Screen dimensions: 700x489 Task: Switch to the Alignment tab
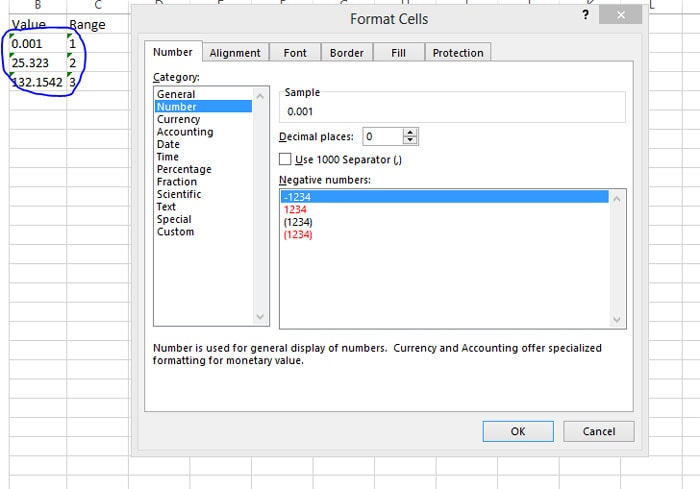(235, 53)
